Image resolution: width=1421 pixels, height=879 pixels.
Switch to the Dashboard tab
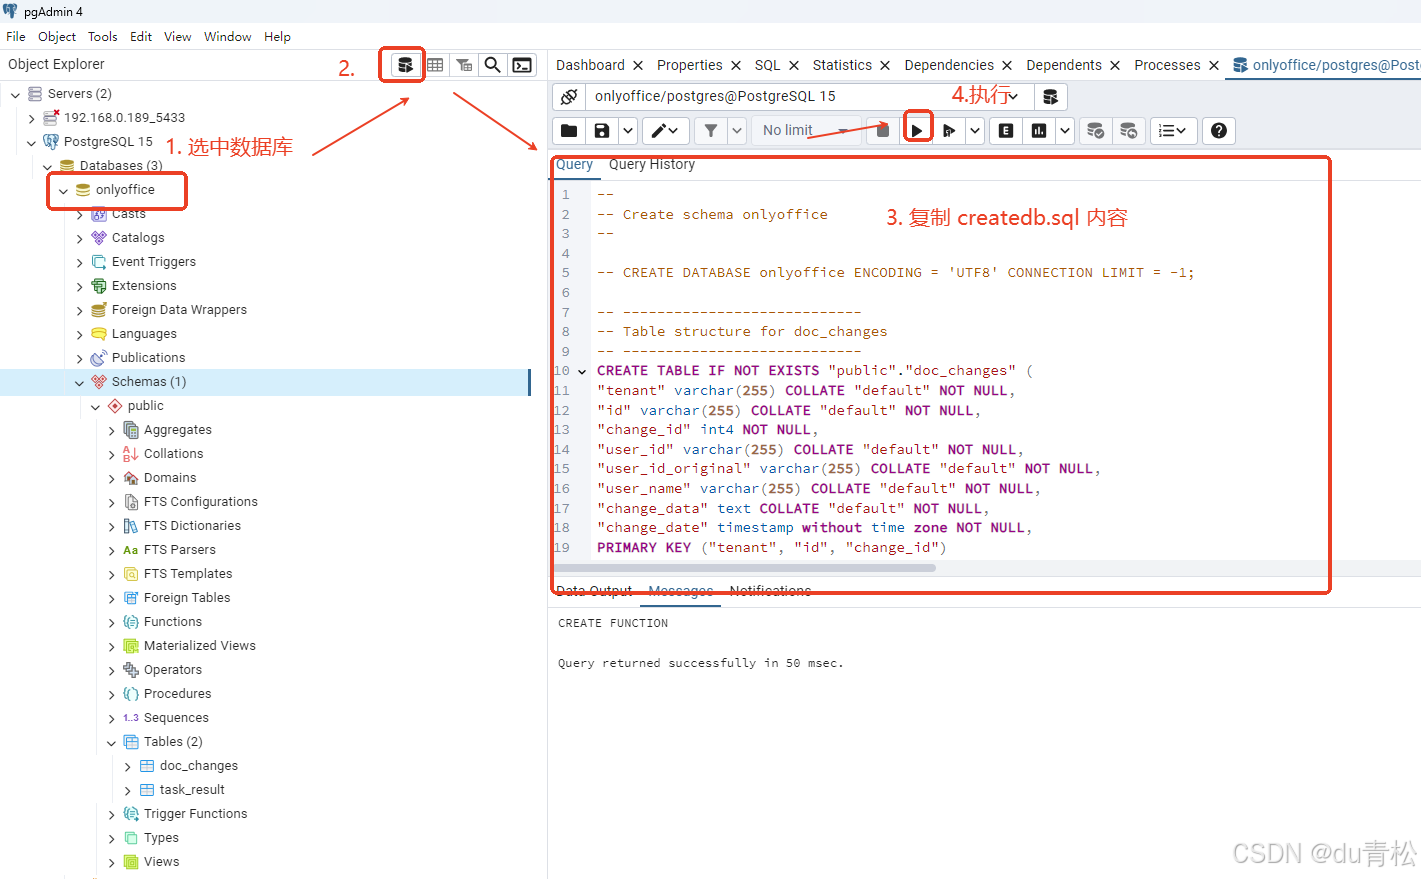[590, 65]
